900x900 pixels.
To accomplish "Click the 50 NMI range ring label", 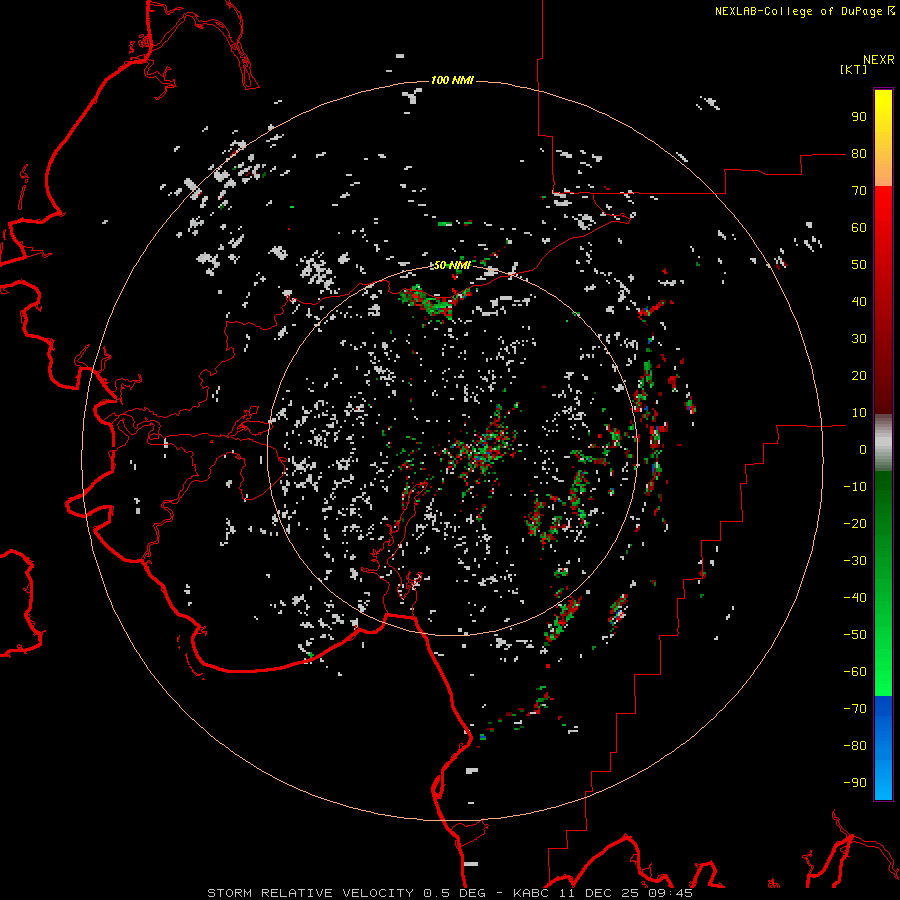I will [x=452, y=265].
